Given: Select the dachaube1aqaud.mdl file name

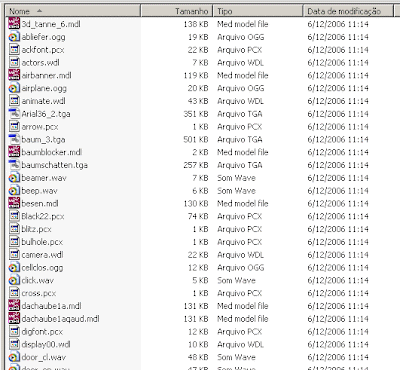Looking at the screenshot, I should pyautogui.click(x=60, y=319).
